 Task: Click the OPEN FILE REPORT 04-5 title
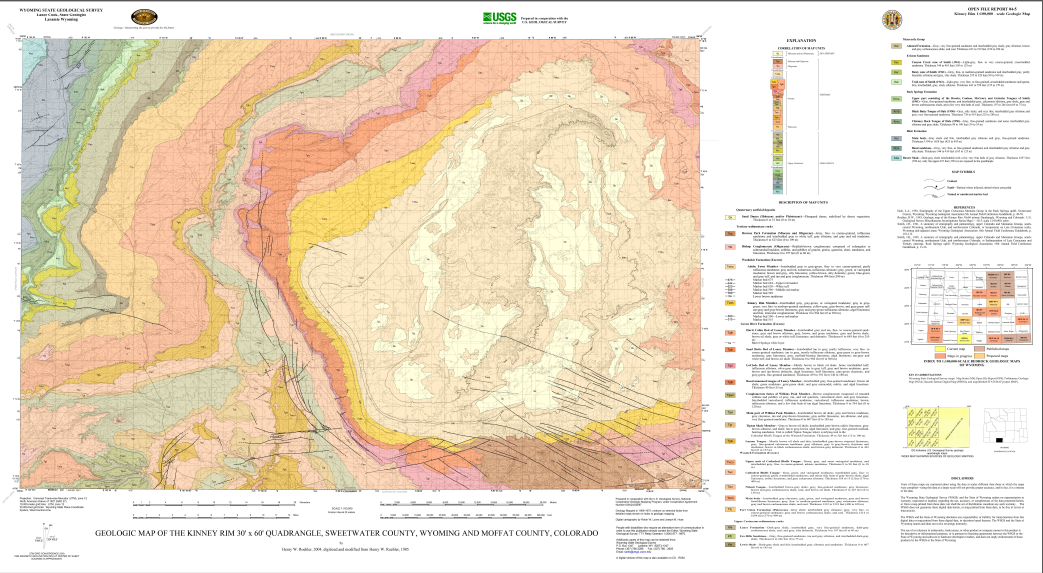976,9
